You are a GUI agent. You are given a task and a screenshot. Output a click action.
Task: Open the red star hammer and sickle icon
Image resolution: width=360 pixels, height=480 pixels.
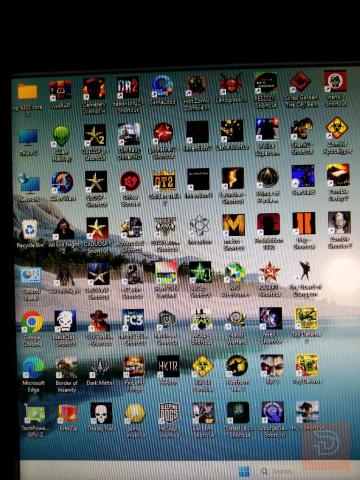[x=270, y=271]
